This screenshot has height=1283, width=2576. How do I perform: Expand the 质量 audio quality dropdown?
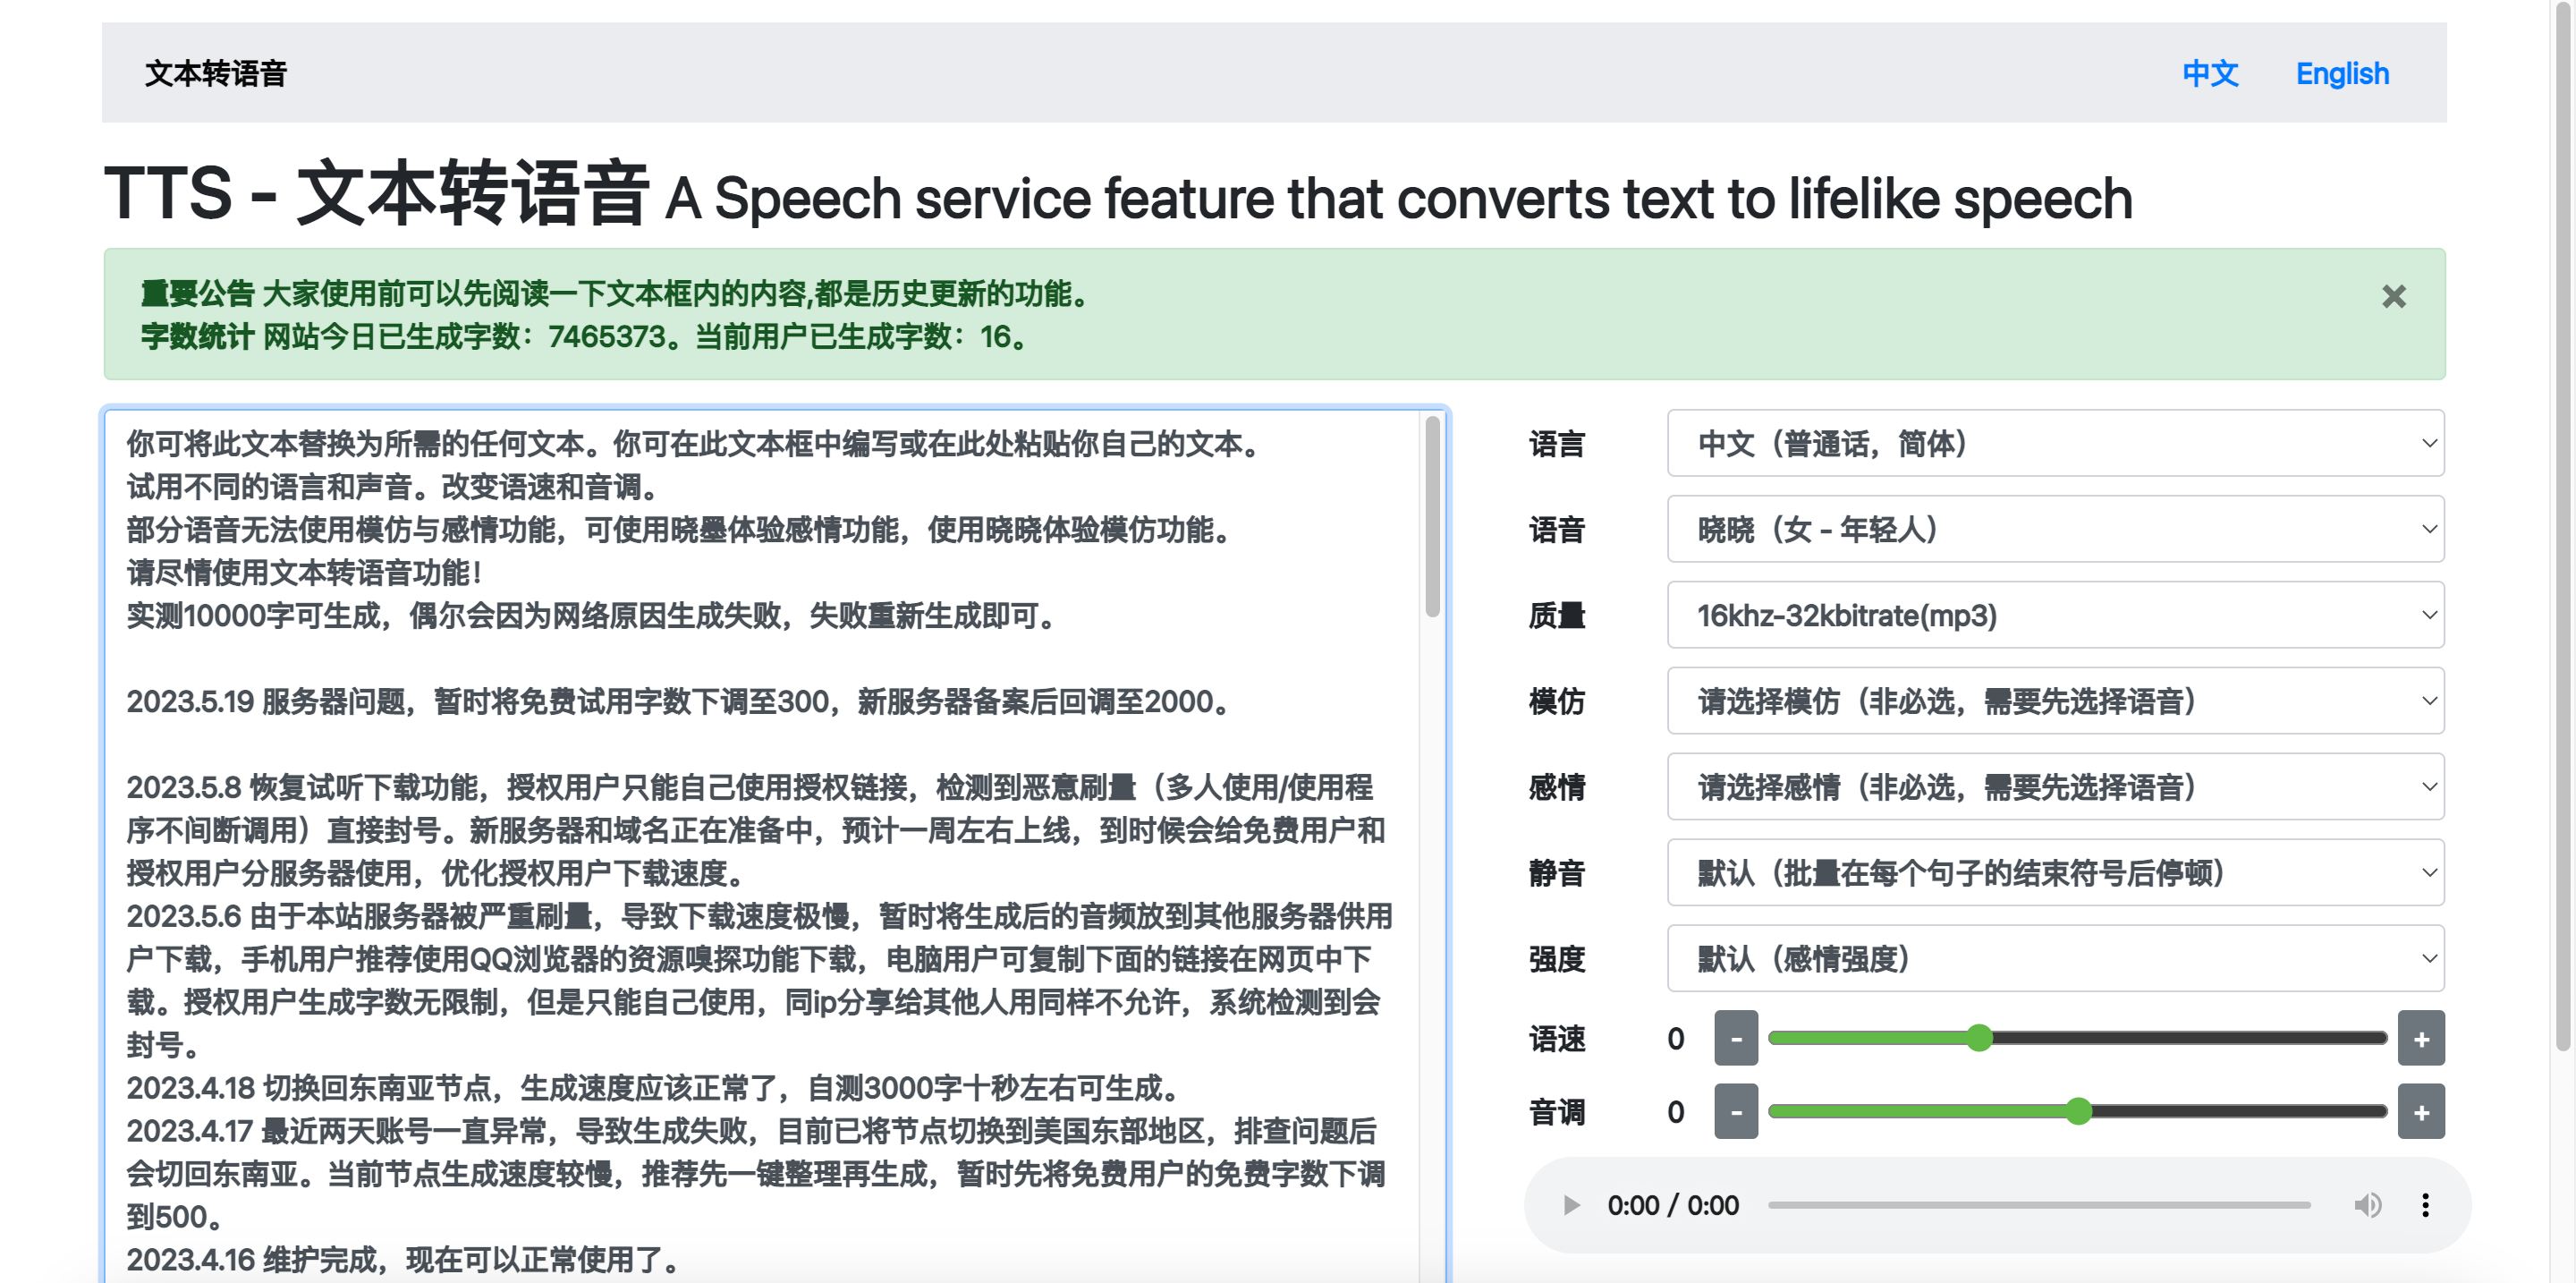(x=2055, y=615)
